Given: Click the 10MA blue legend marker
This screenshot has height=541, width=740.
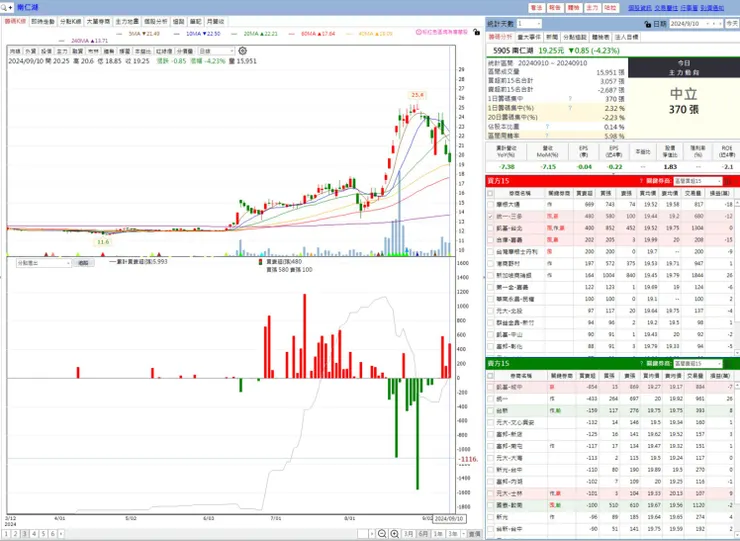Looking at the screenshot, I should [x=177, y=34].
